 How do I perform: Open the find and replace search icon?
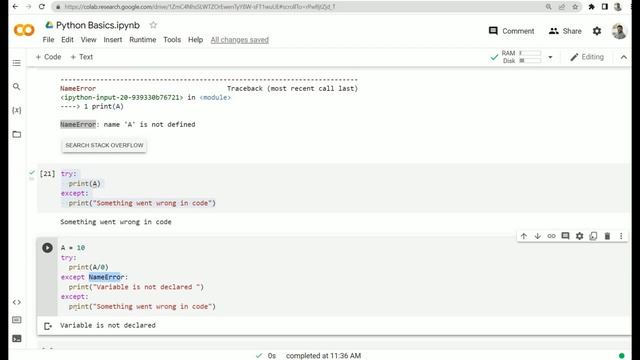point(17,87)
